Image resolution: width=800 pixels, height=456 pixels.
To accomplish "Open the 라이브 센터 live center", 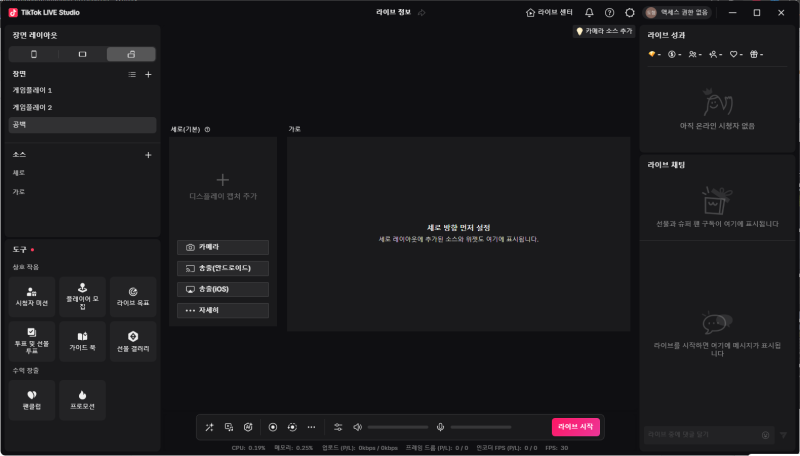I will 549,12.
